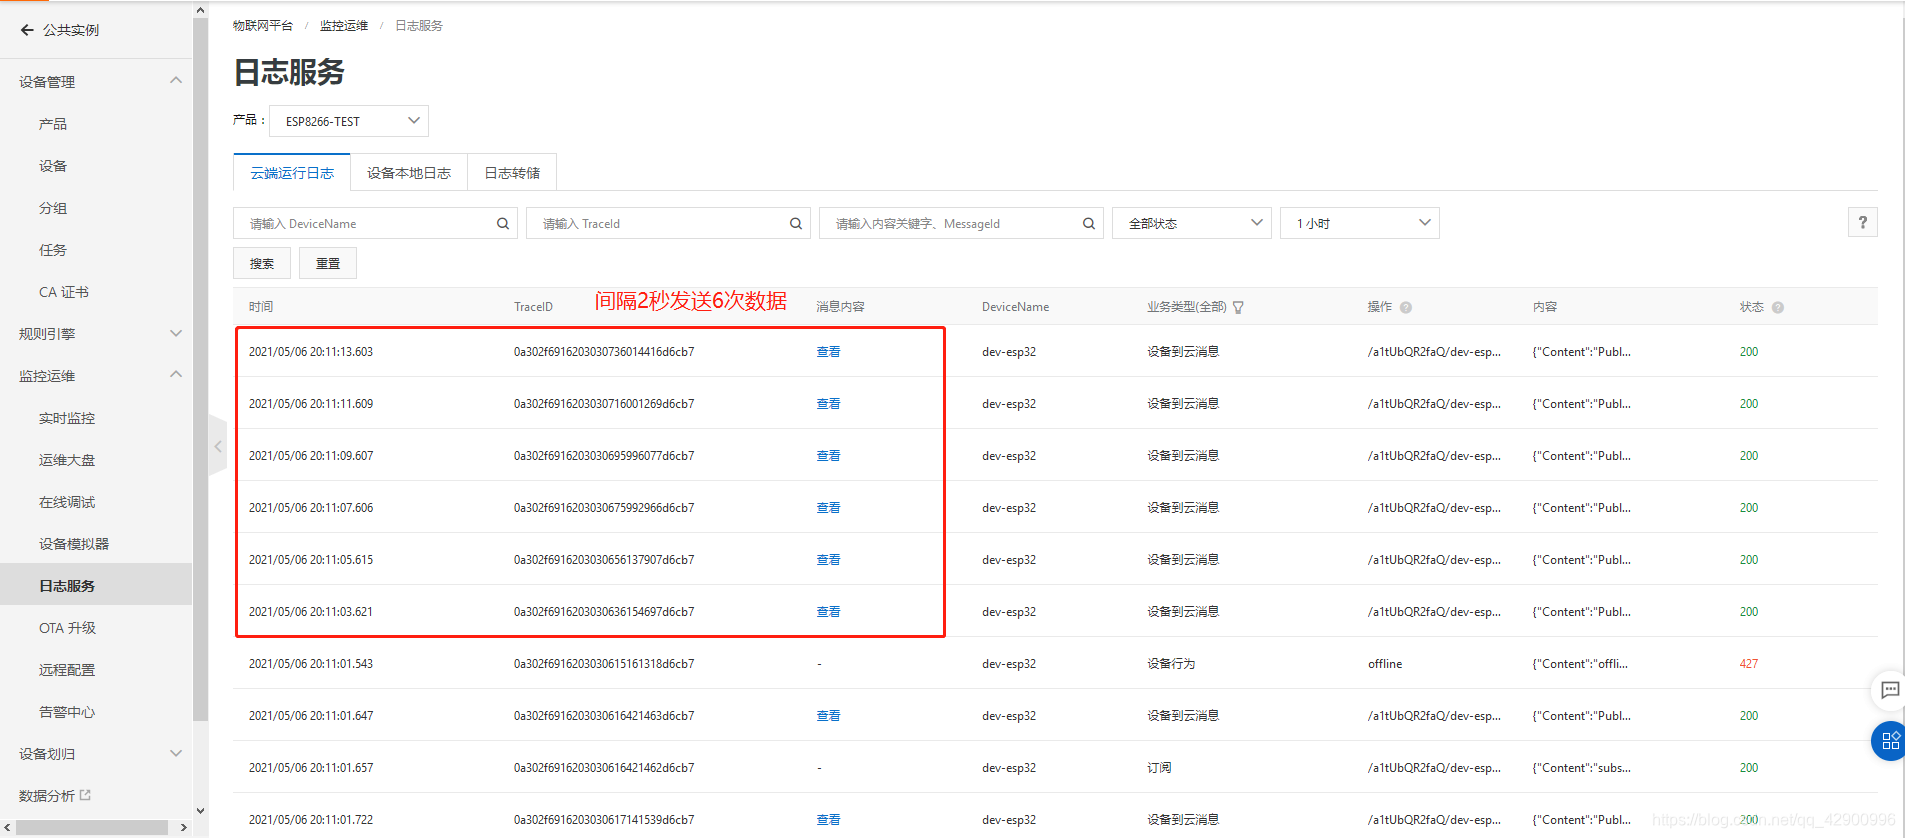Click the 订阅 business type cell
The width and height of the screenshot is (1905, 838).
(1159, 768)
